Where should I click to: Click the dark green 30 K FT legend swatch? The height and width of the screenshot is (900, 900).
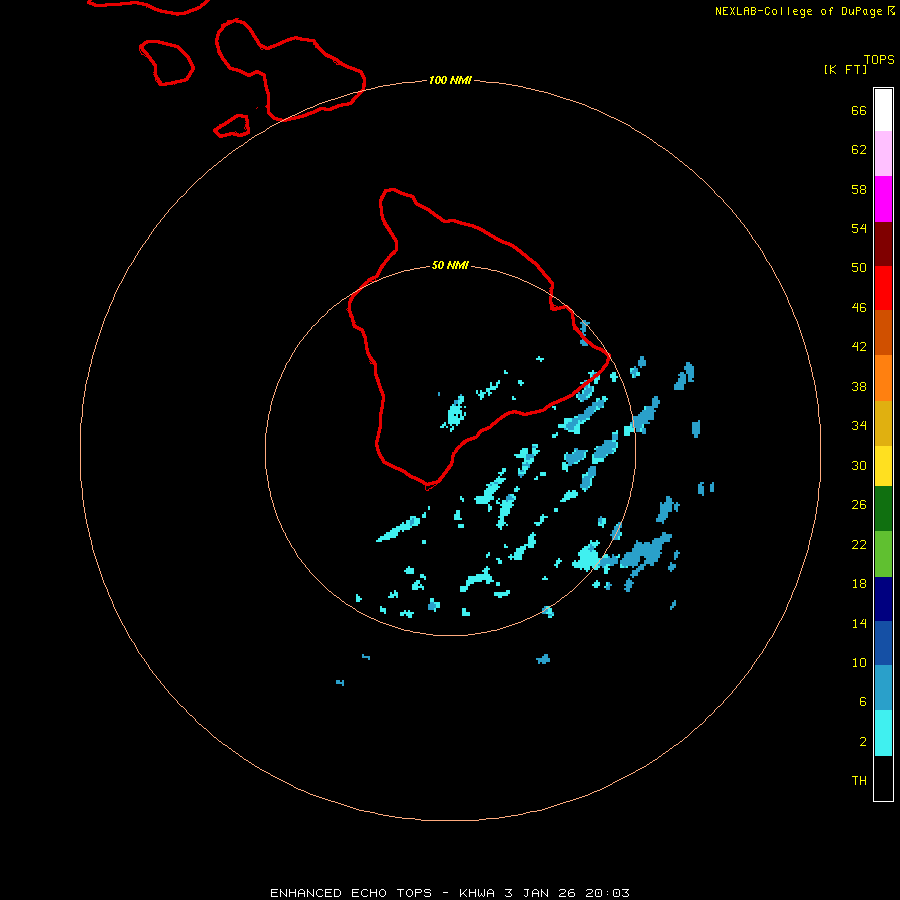click(883, 509)
